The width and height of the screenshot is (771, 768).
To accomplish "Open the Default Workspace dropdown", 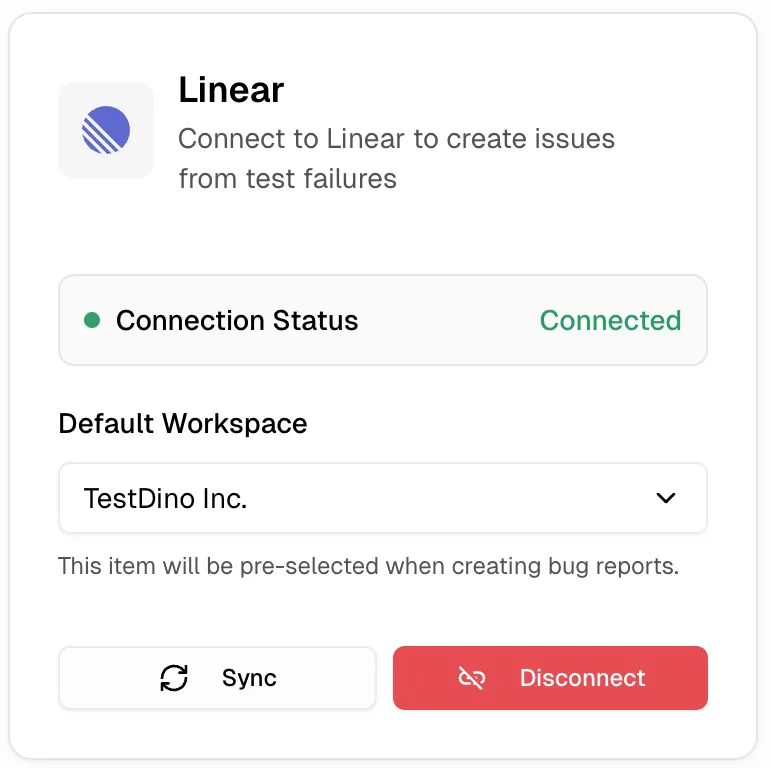I will coord(383,498).
